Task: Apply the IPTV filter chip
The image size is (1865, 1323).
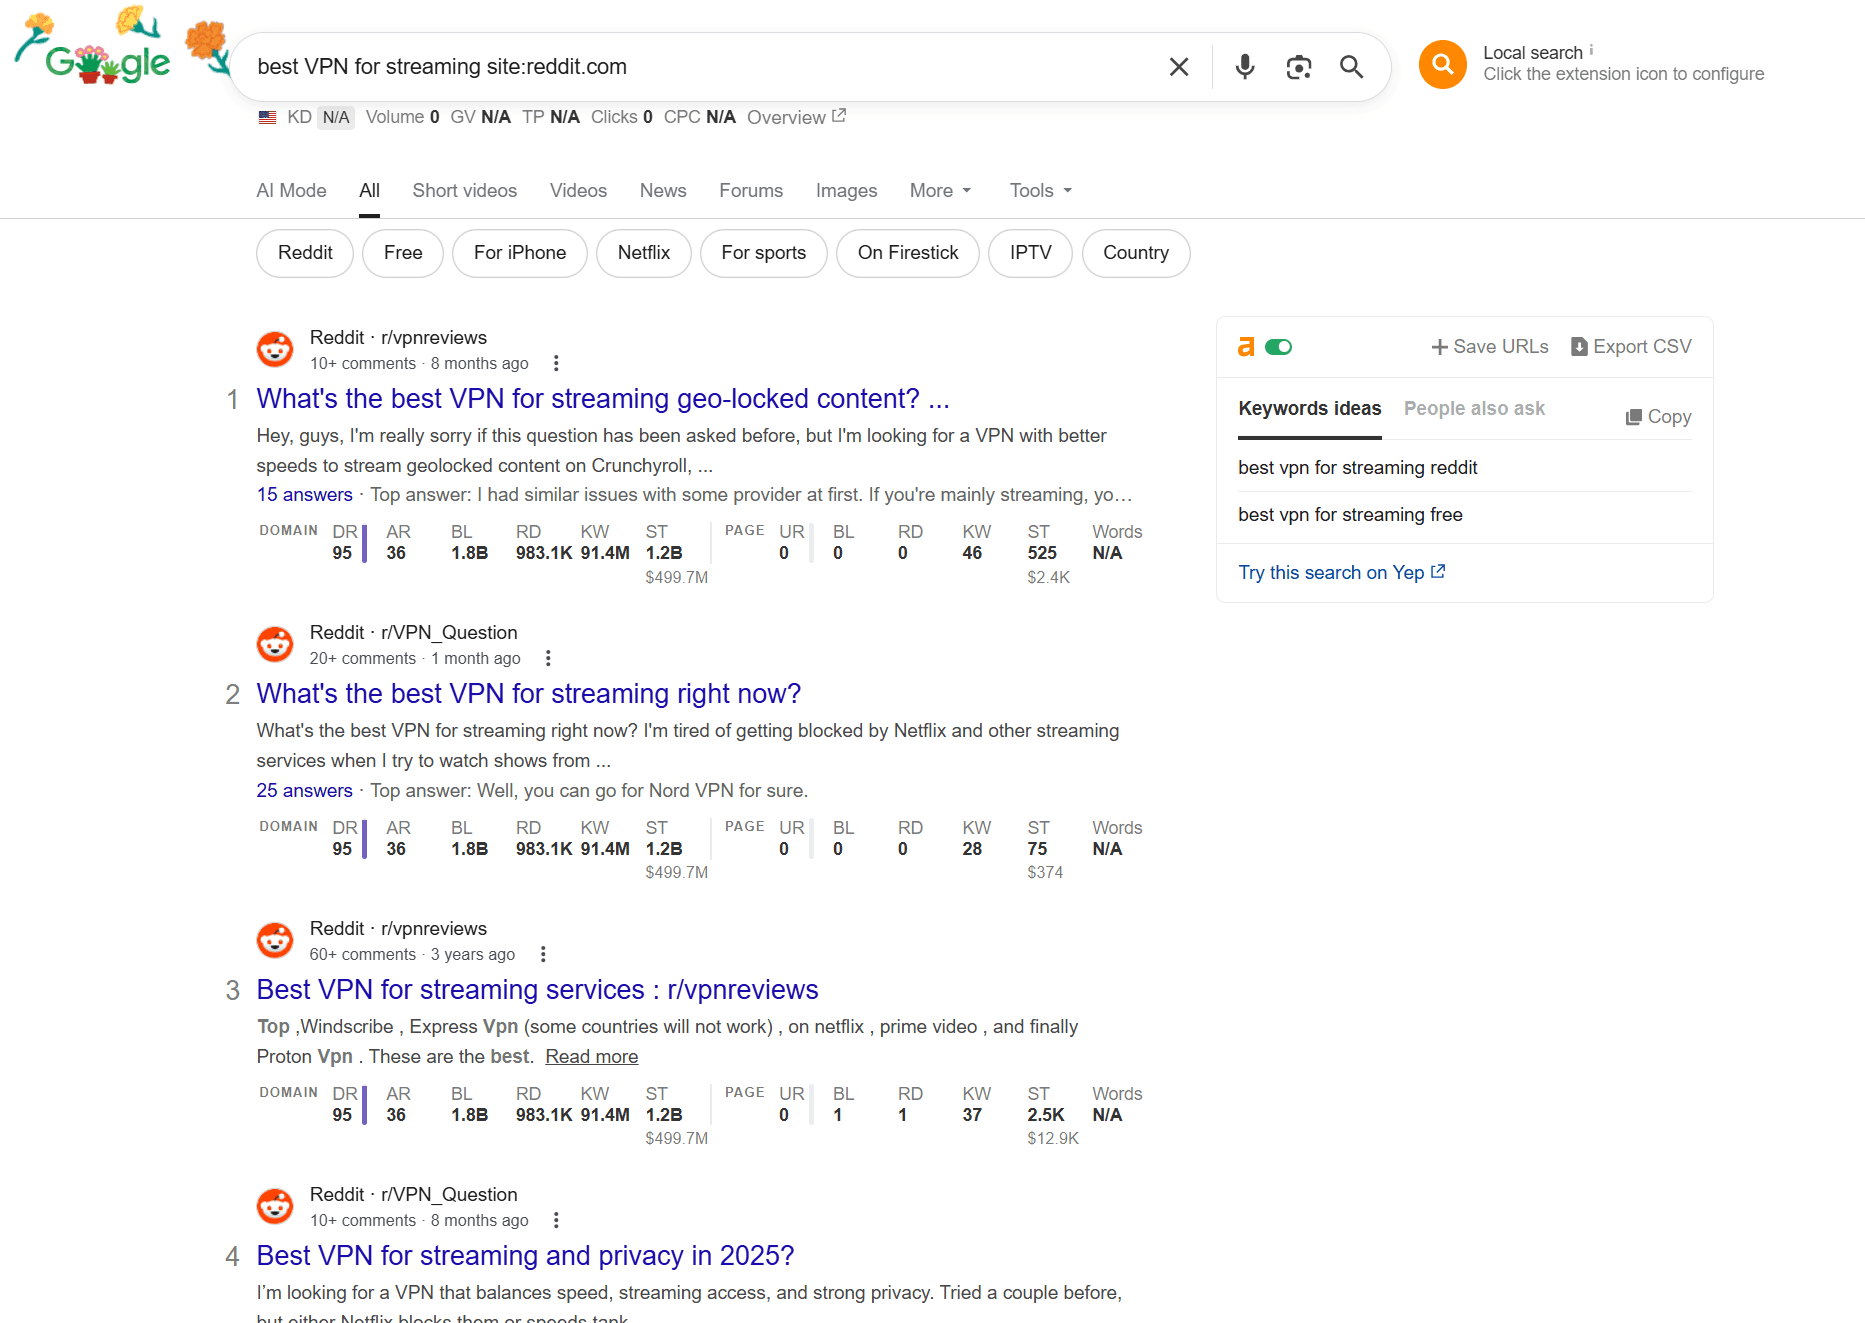Action: click(x=1030, y=253)
